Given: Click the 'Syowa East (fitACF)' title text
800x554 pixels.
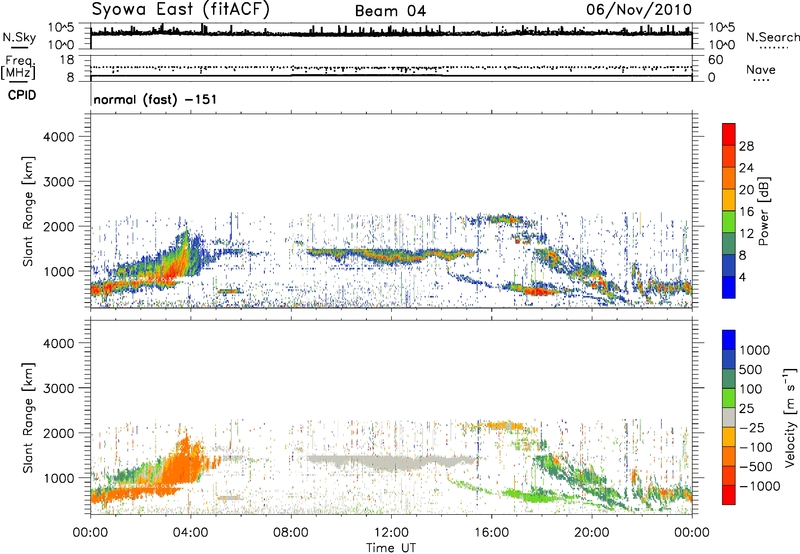Looking at the screenshot, I should pyautogui.click(x=181, y=10).
